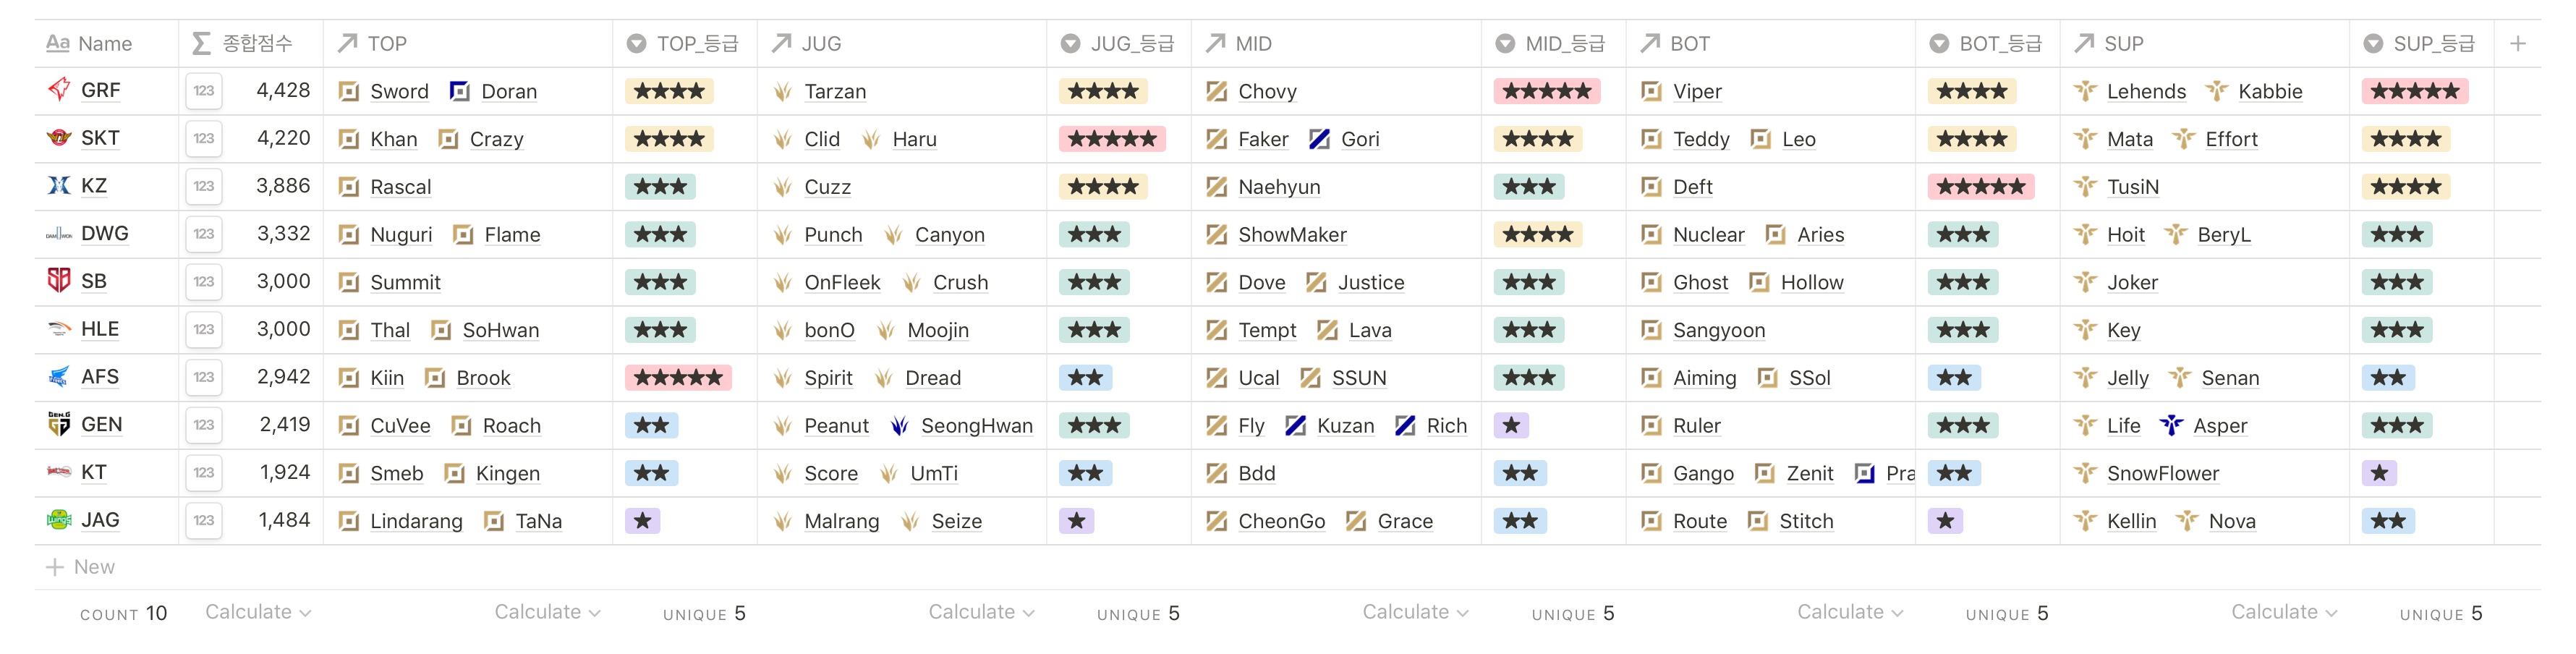Image resolution: width=2576 pixels, height=654 pixels.
Task: Click the SKT team logo icon
Action: pos(59,138)
